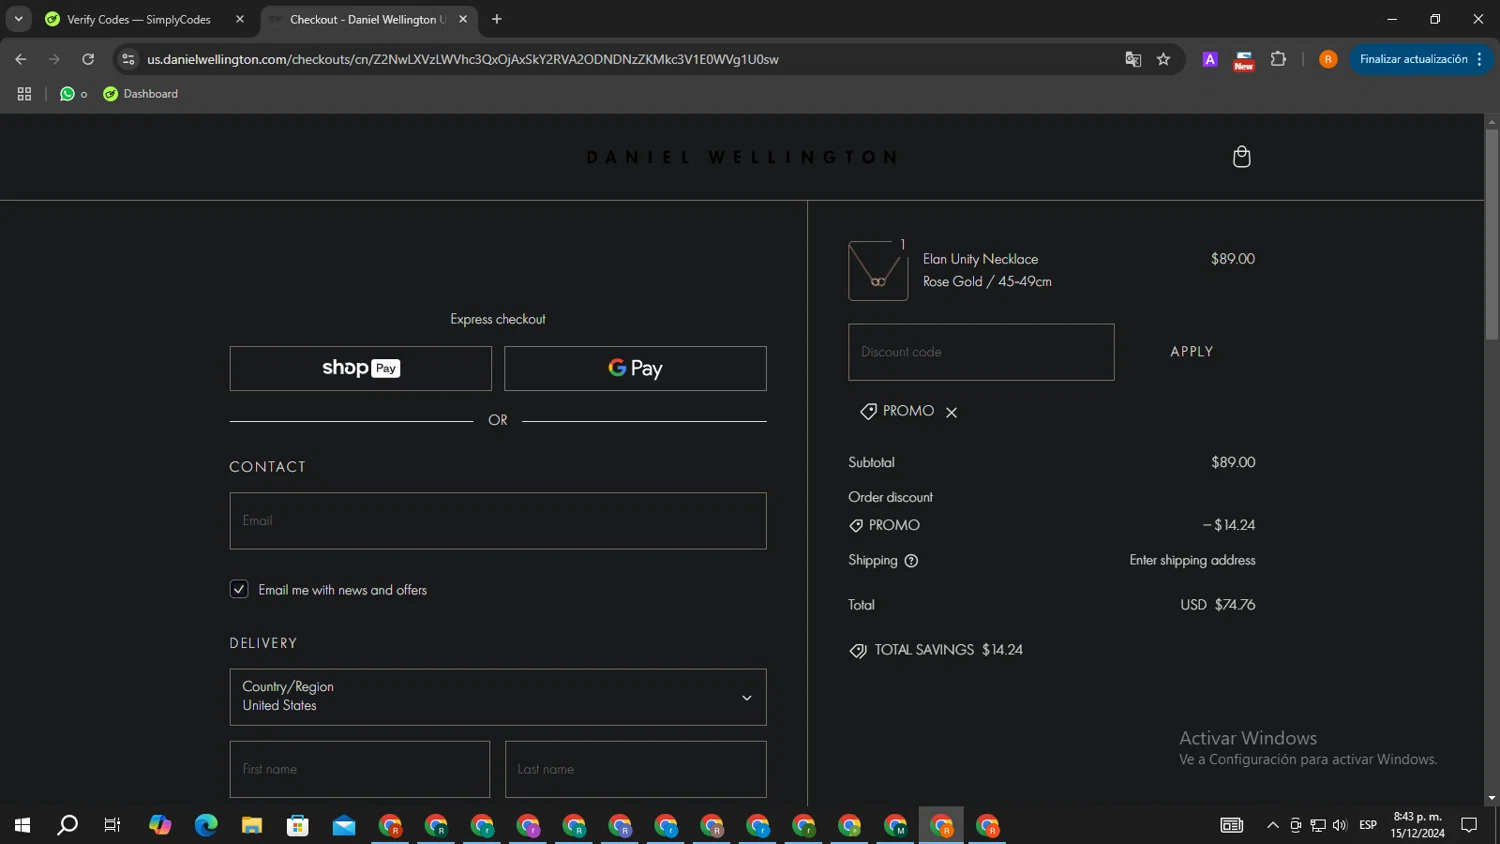Open the Copilot taskbar icon
This screenshot has width=1500, height=844.
(x=160, y=825)
